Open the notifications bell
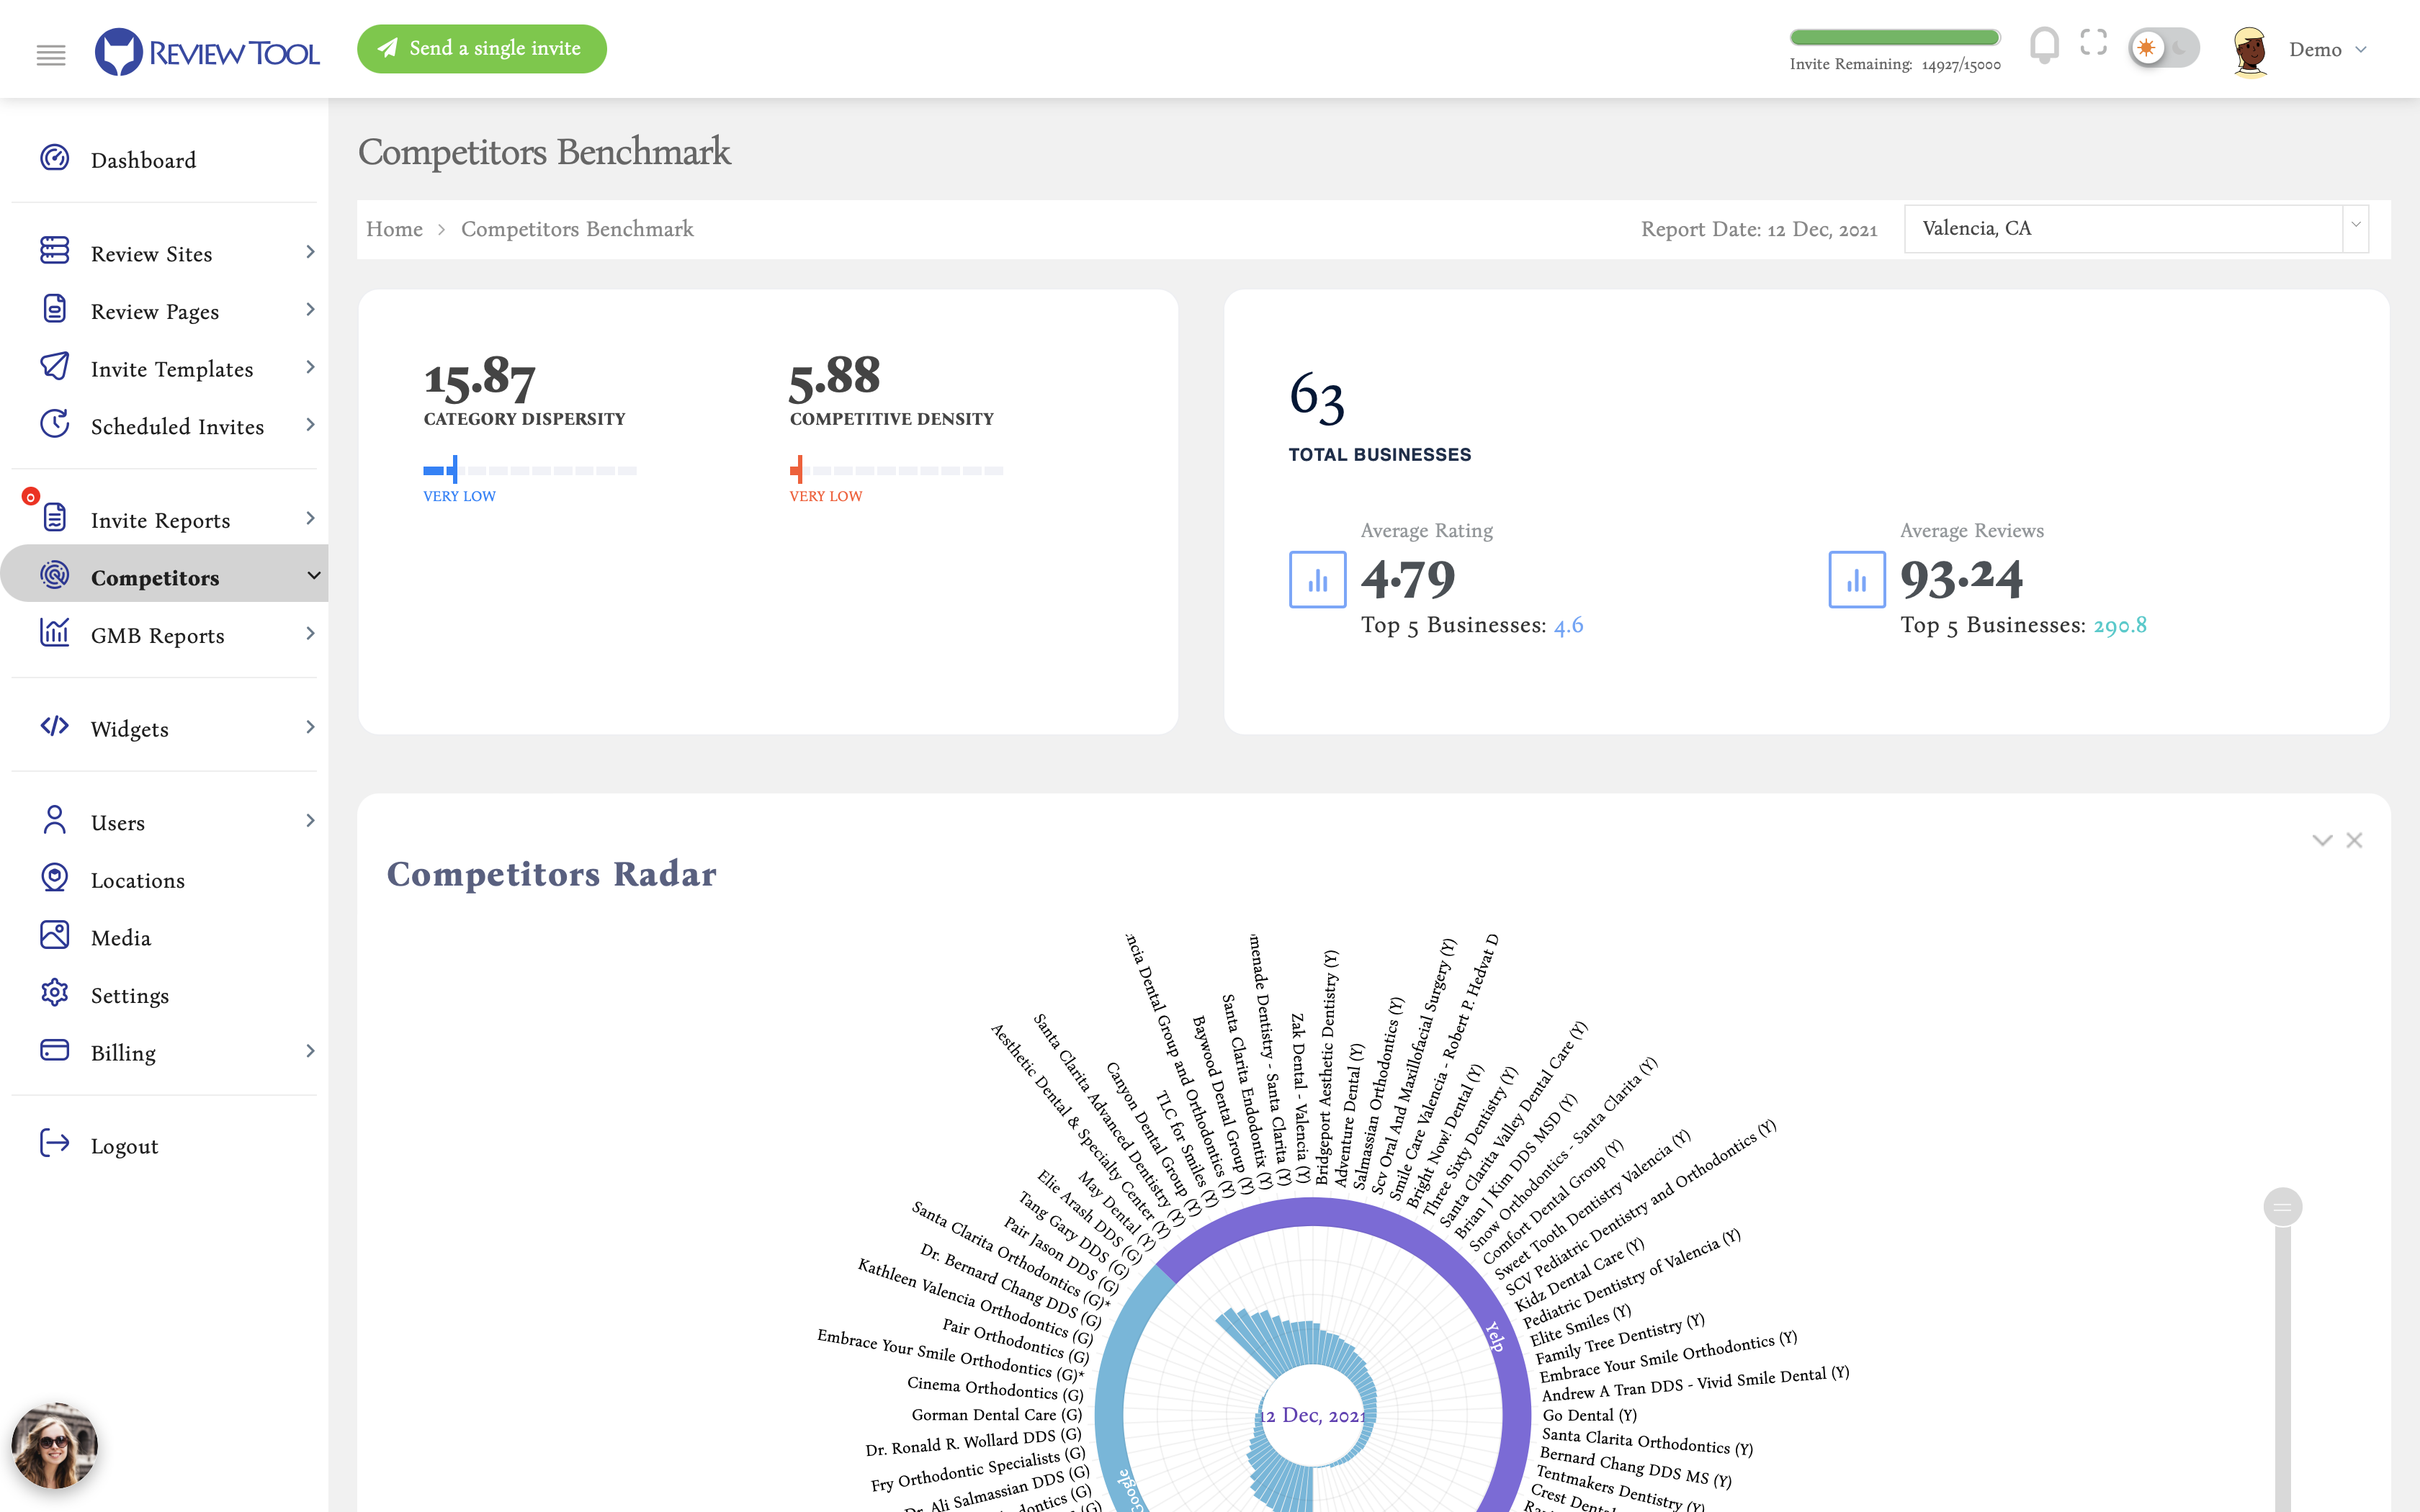Image resolution: width=2420 pixels, height=1512 pixels. pos(2044,46)
